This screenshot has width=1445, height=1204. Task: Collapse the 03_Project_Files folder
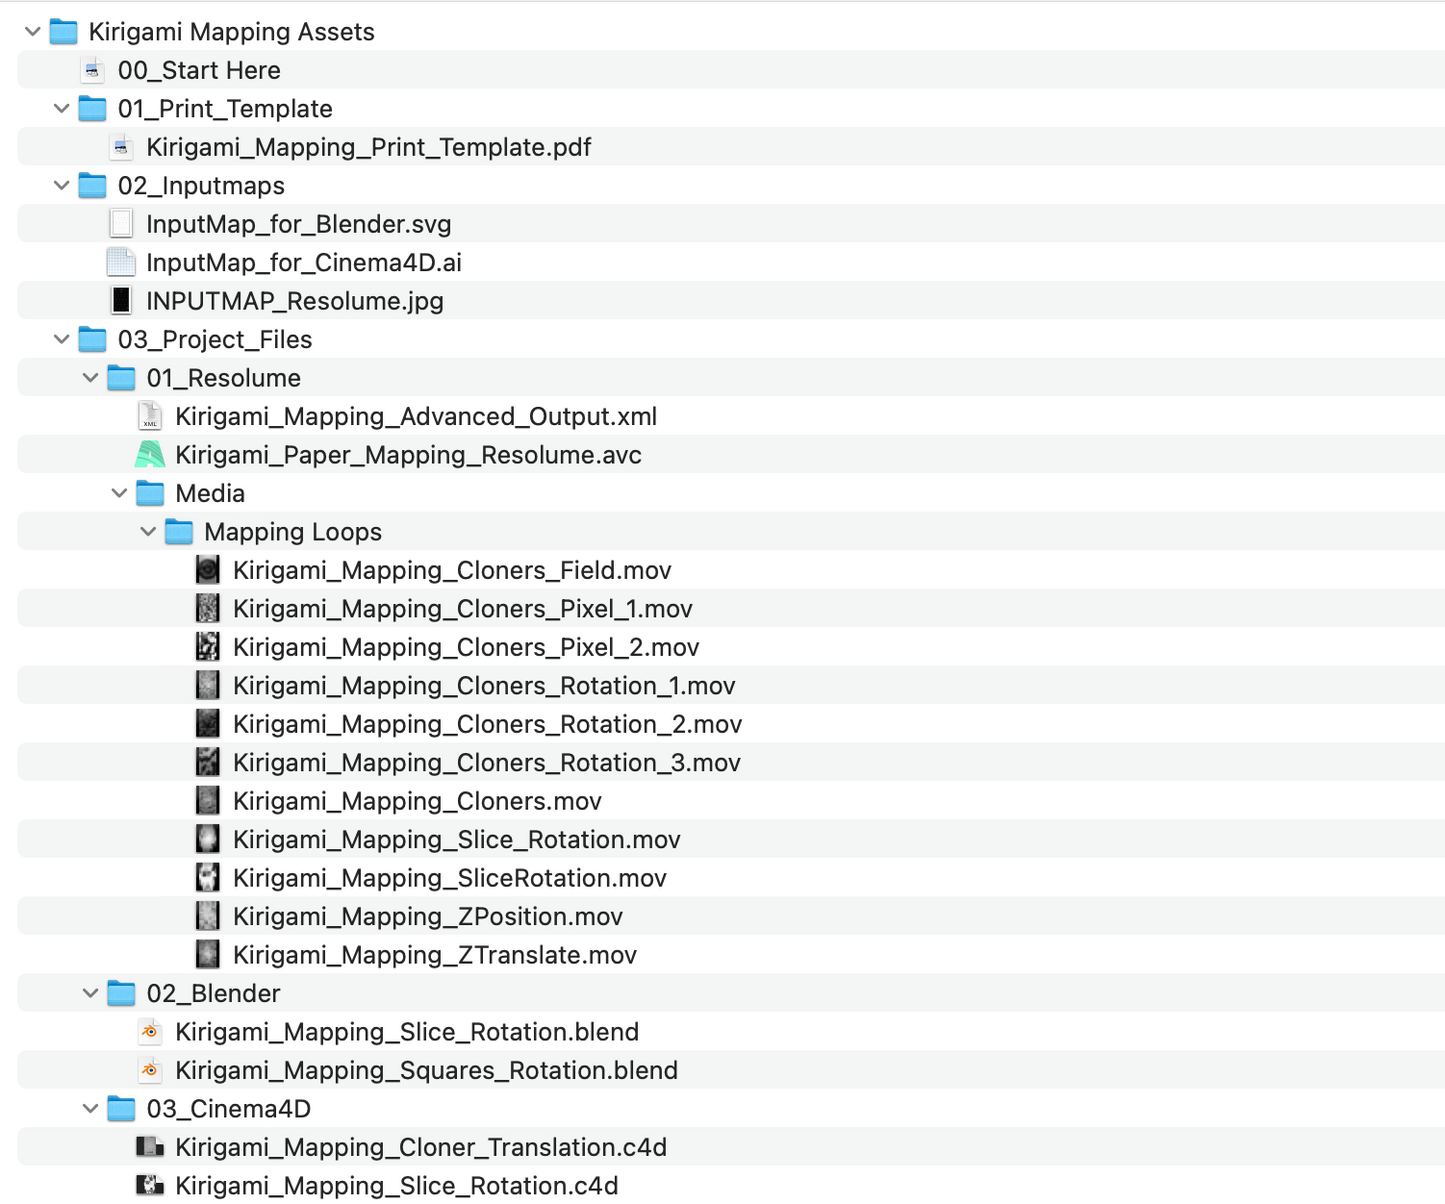click(x=62, y=339)
